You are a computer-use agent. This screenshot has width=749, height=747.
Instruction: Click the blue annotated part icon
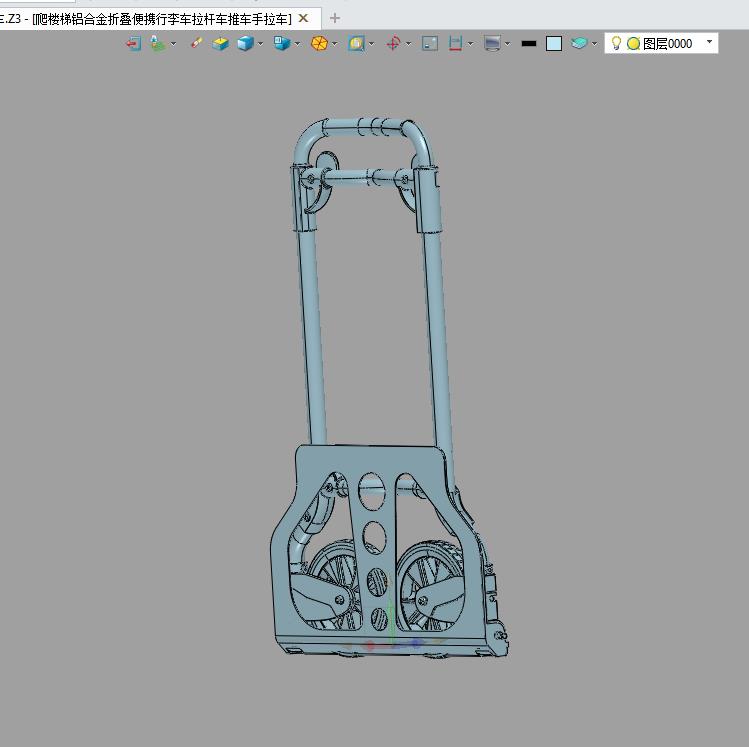282,43
